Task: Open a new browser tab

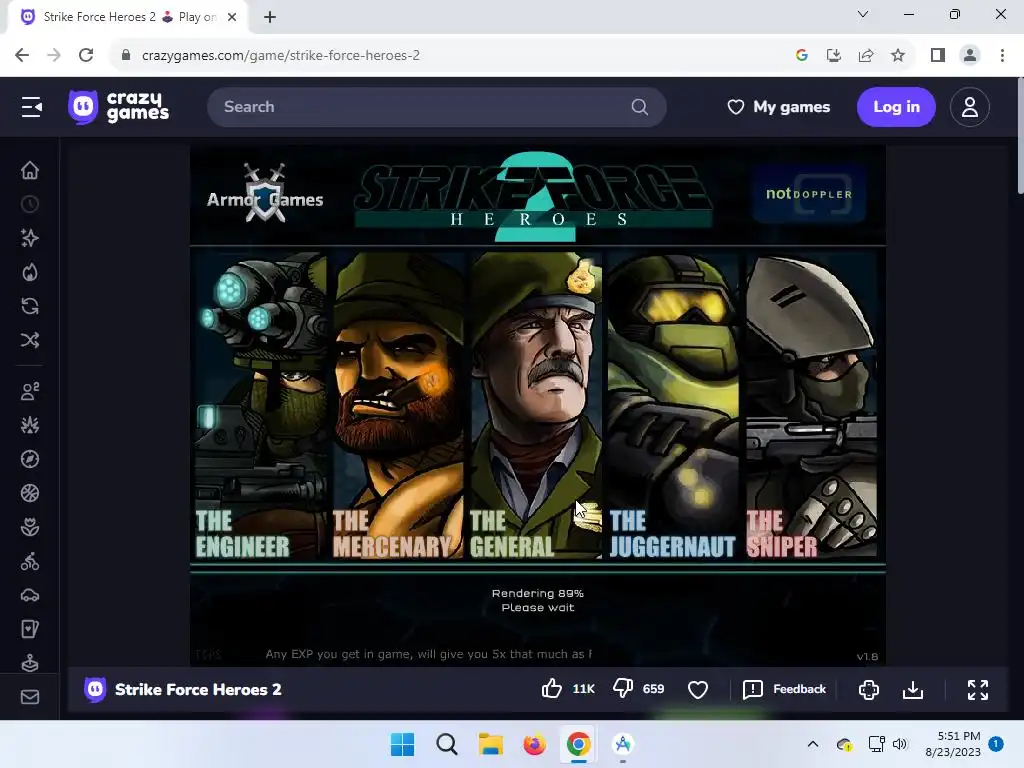Action: [x=270, y=17]
